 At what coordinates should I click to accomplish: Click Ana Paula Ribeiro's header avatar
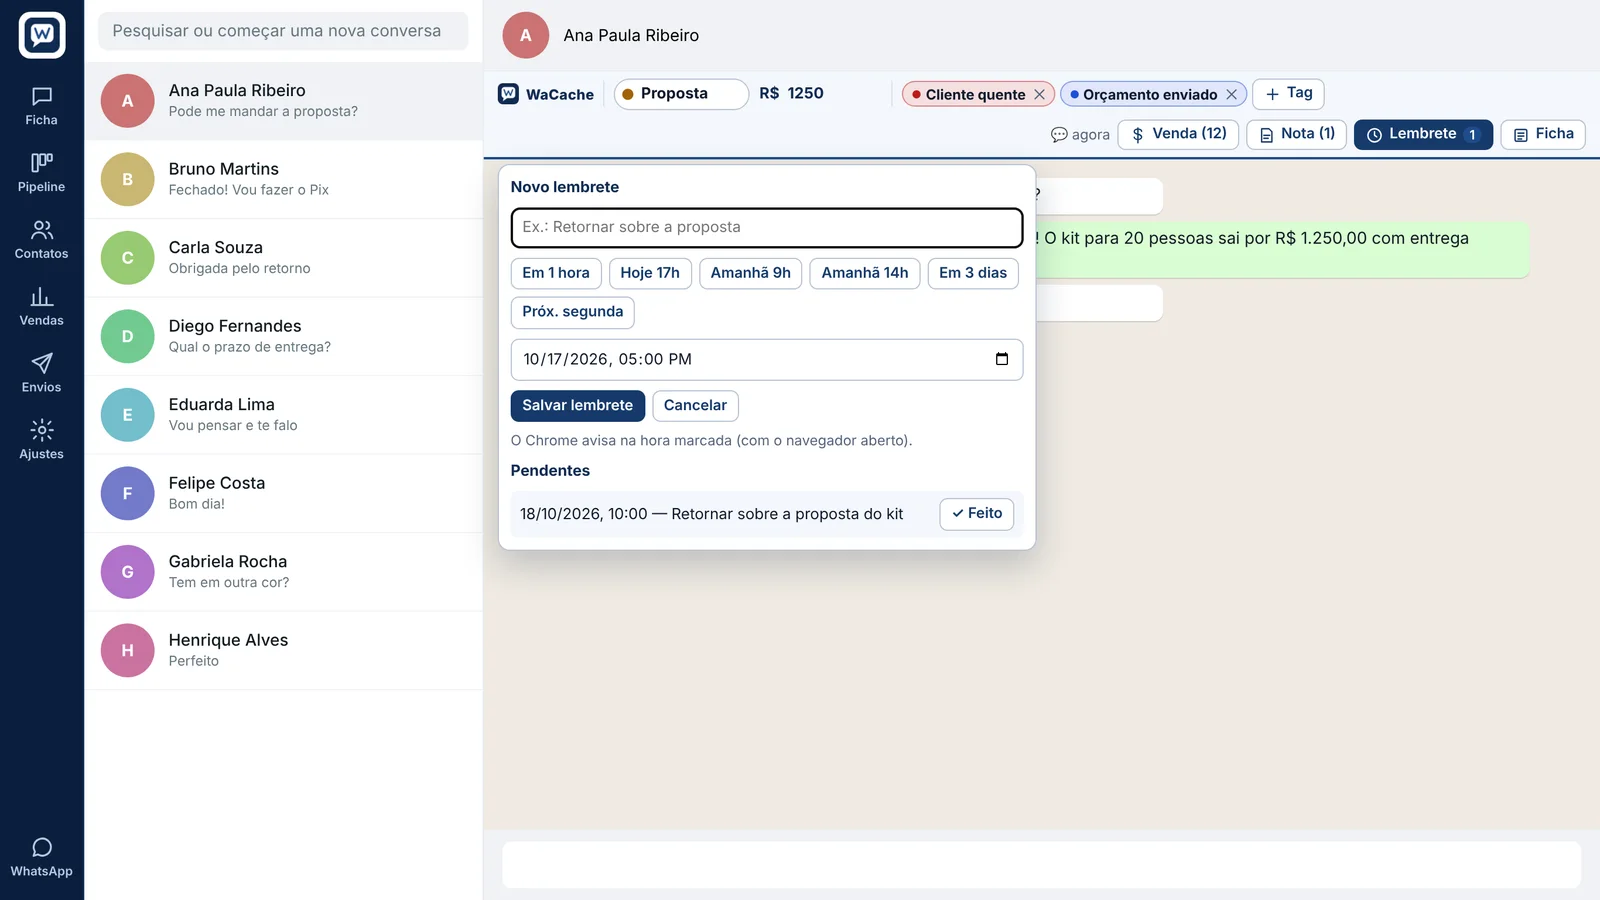click(x=526, y=35)
